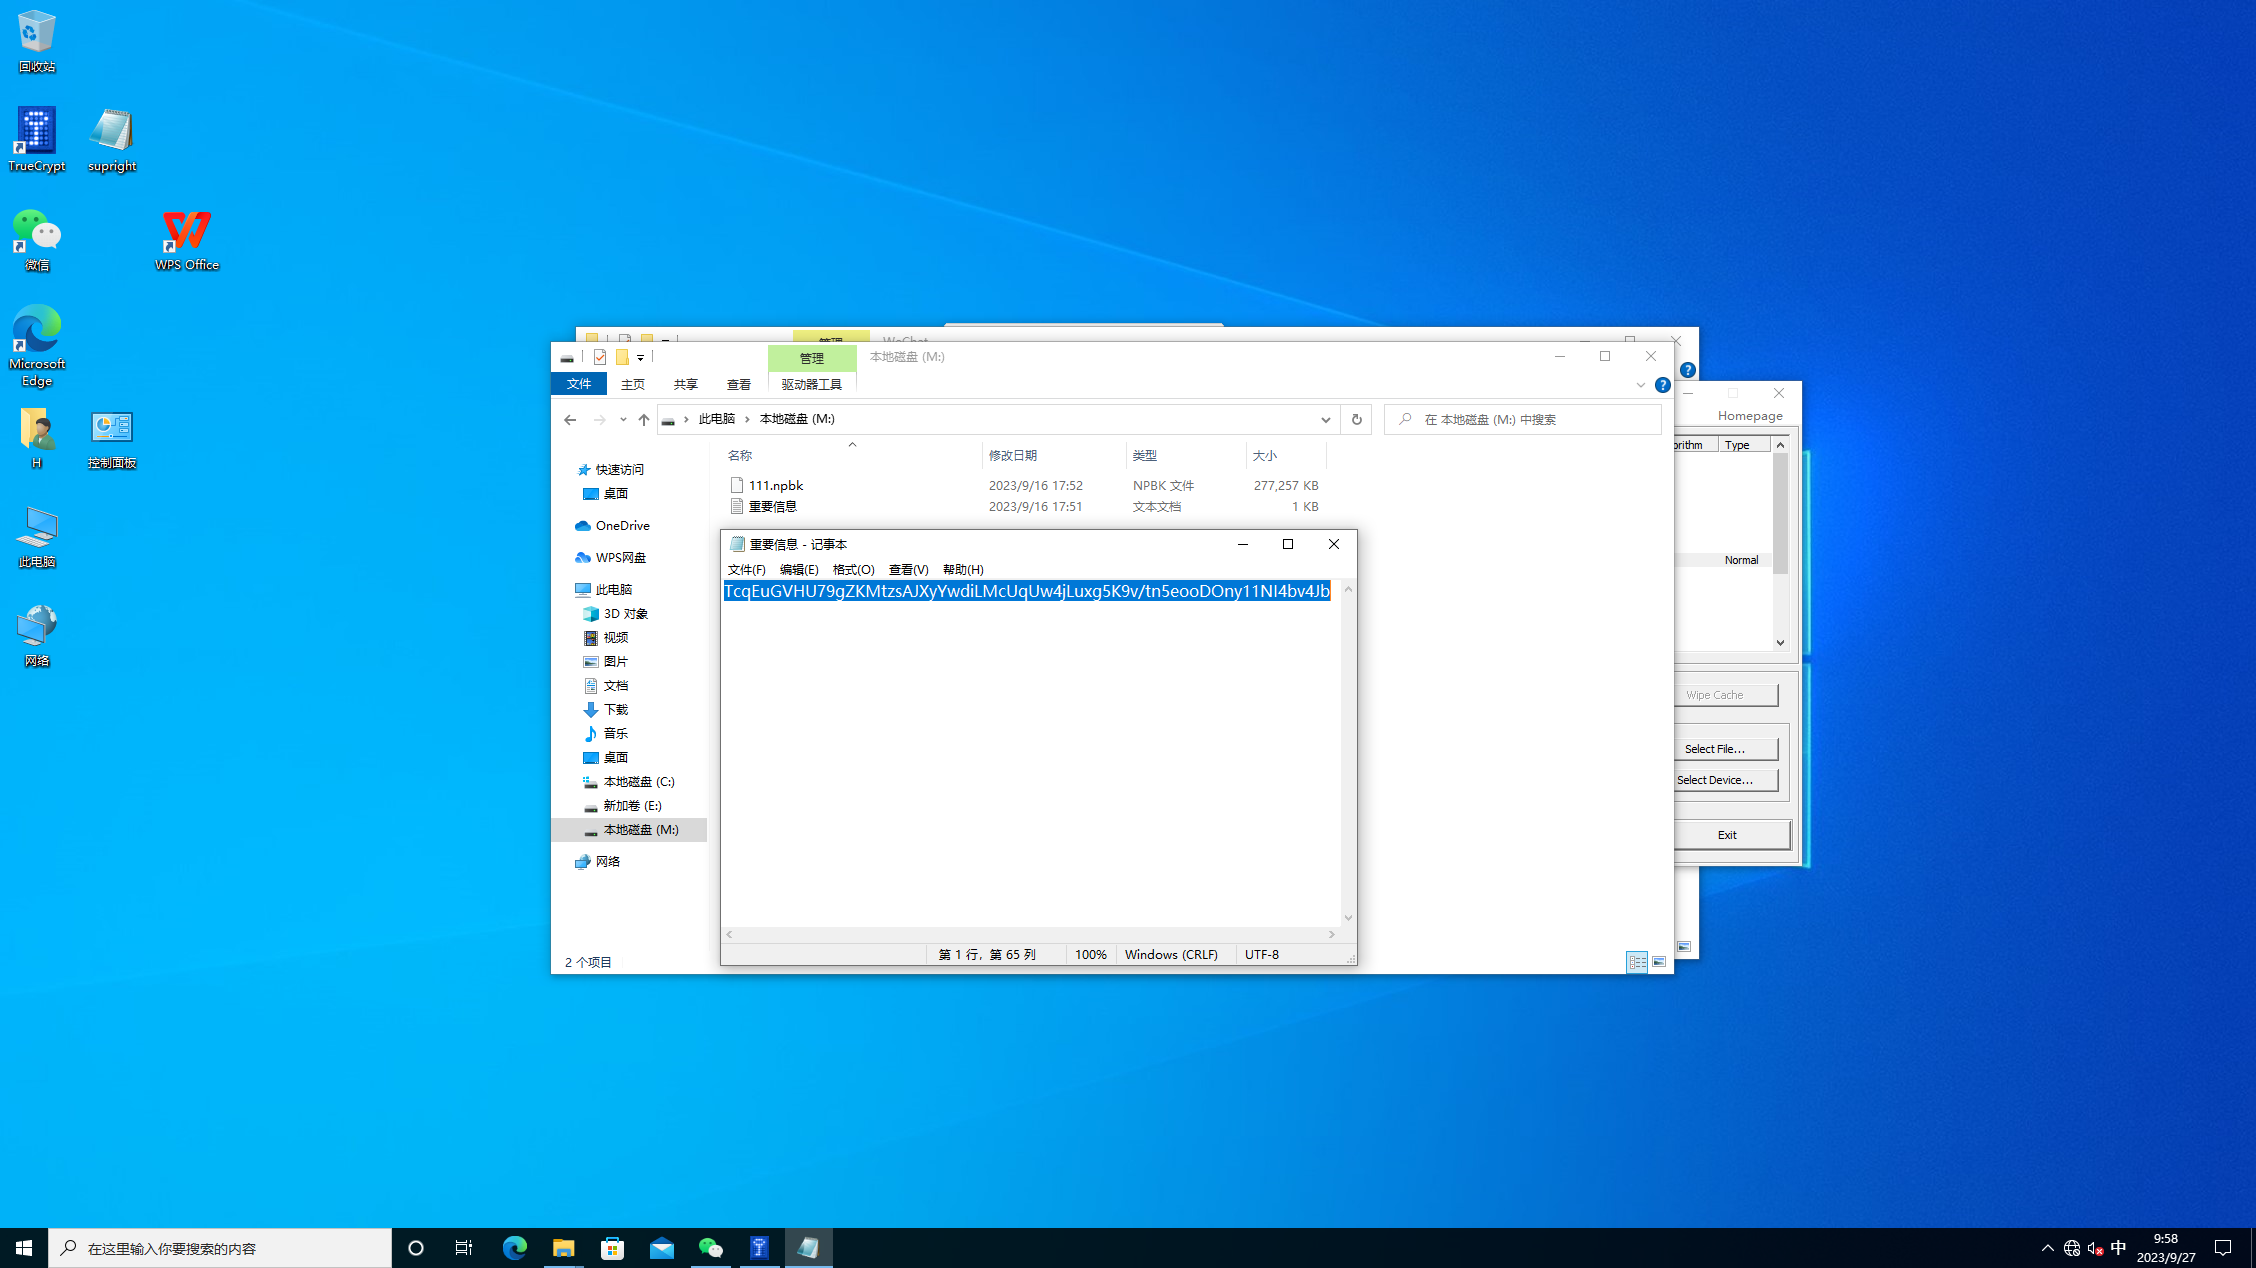Sort files by 修改日期 column header
This screenshot has height=1268, width=2256.
click(1013, 456)
